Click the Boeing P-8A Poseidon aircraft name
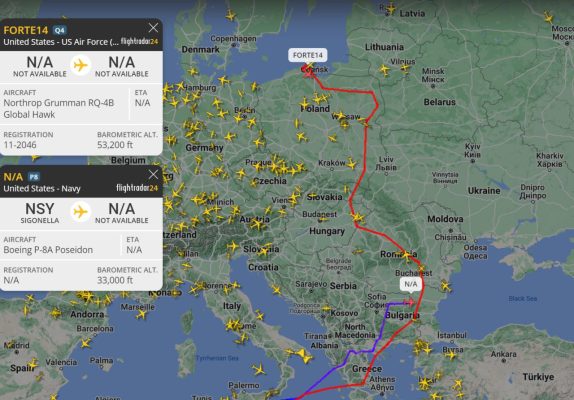 pyautogui.click(x=48, y=250)
